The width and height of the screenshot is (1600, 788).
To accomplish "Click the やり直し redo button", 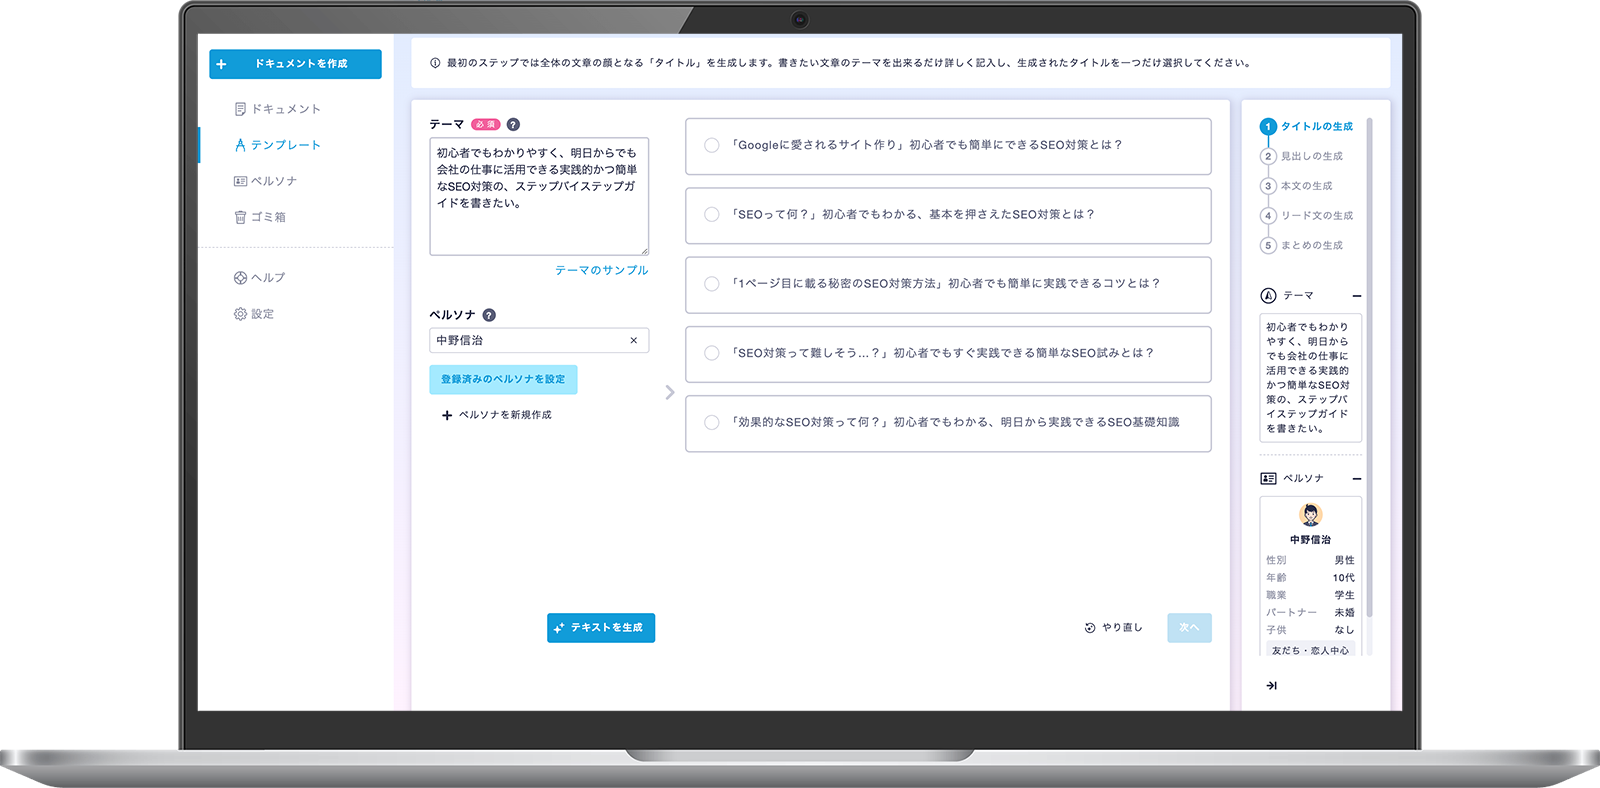I will click(1113, 628).
